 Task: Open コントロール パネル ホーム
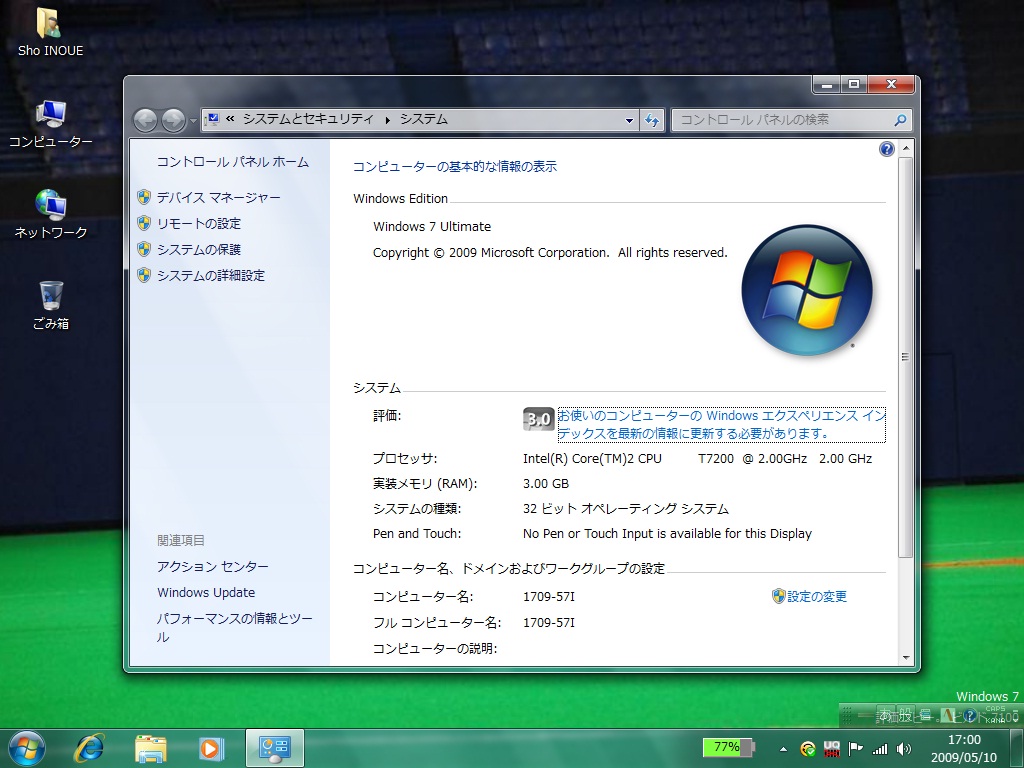232,162
